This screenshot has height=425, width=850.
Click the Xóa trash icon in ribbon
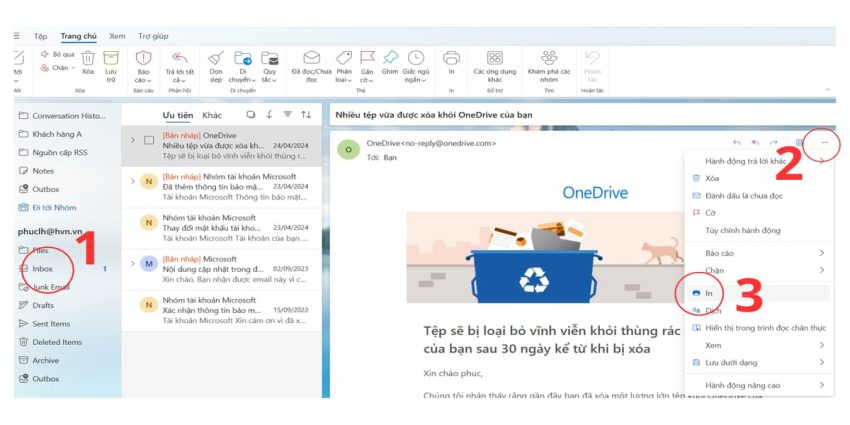point(88,57)
